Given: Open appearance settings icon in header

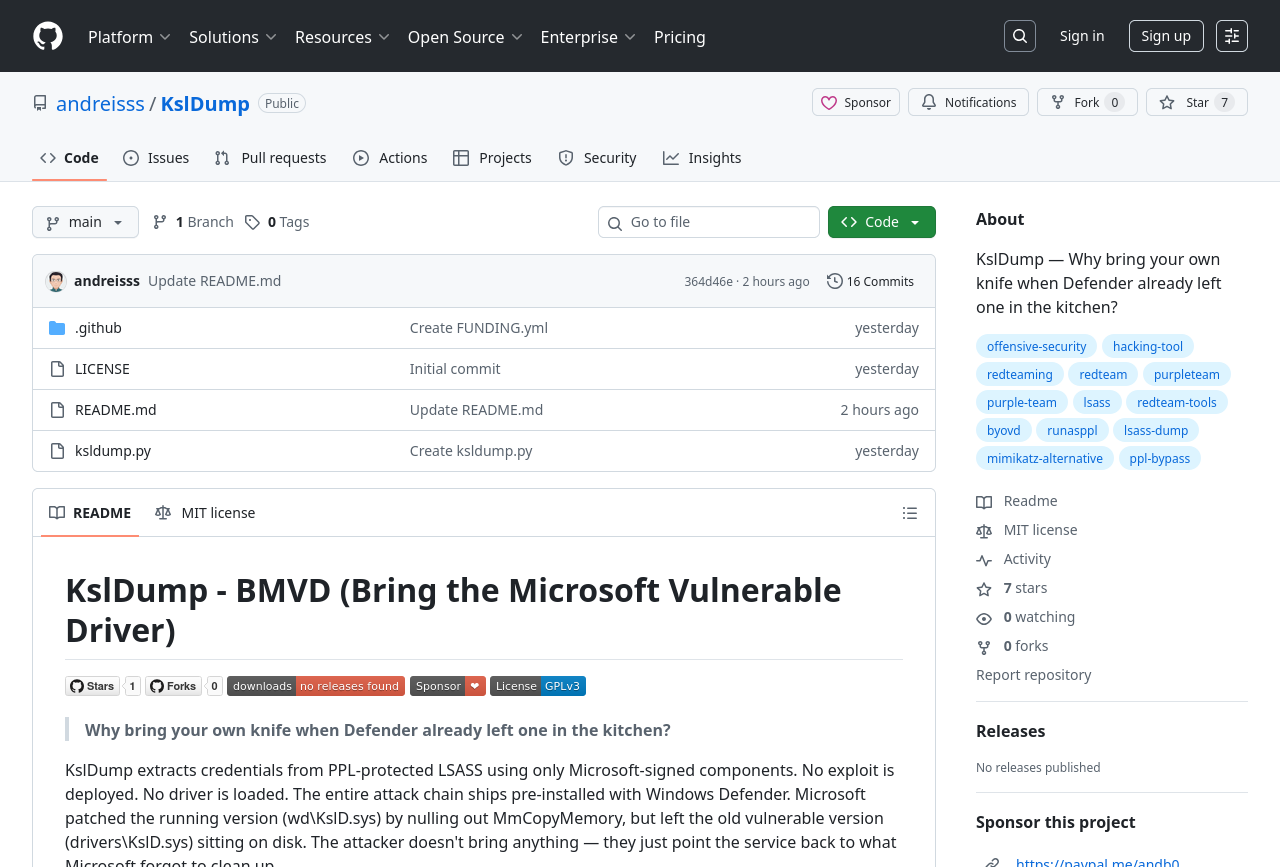Looking at the screenshot, I should click(x=1231, y=36).
